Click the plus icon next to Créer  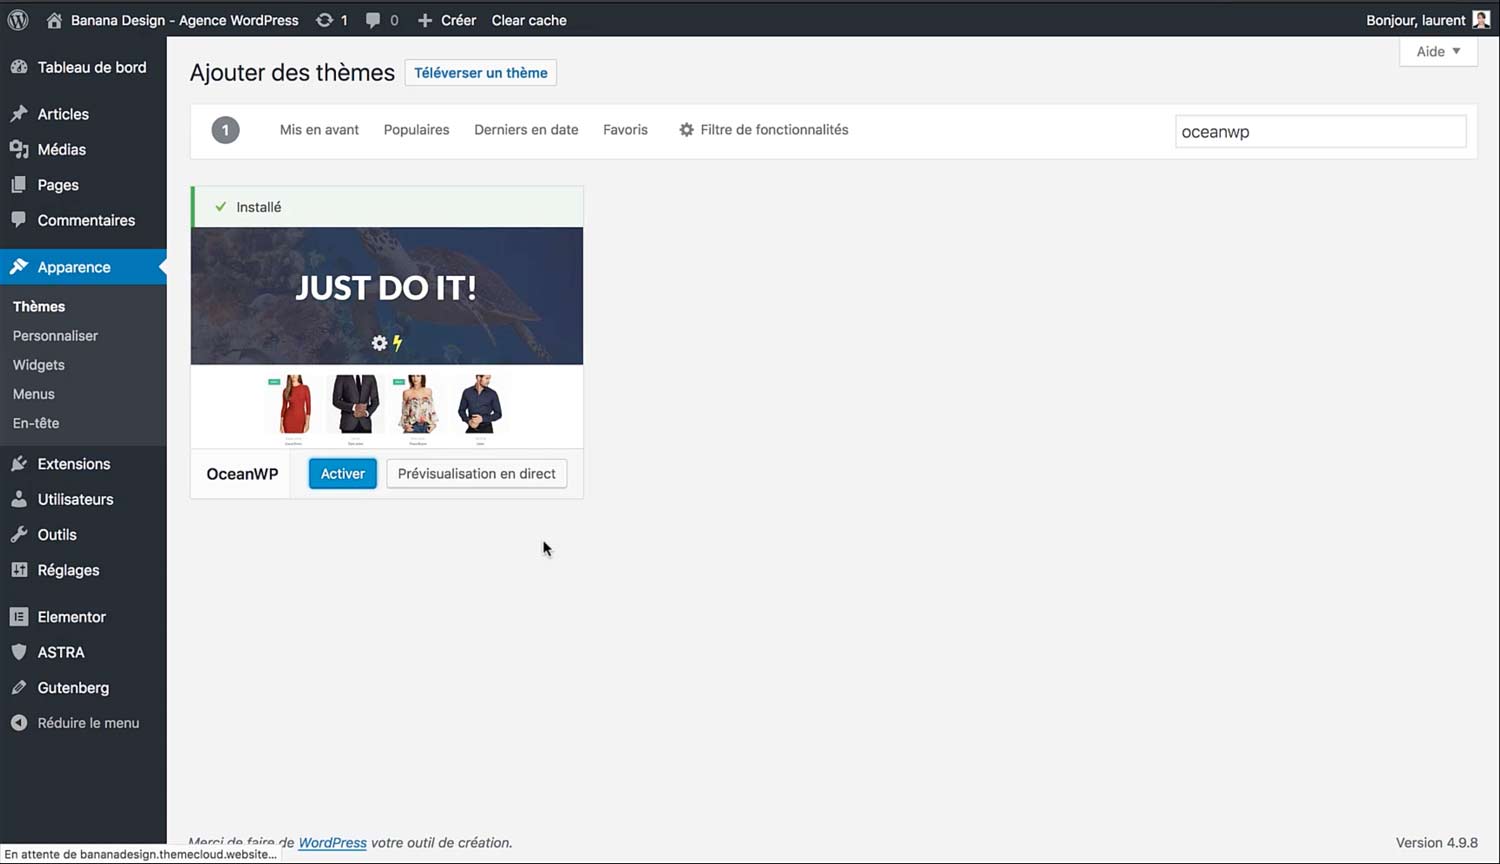(425, 20)
